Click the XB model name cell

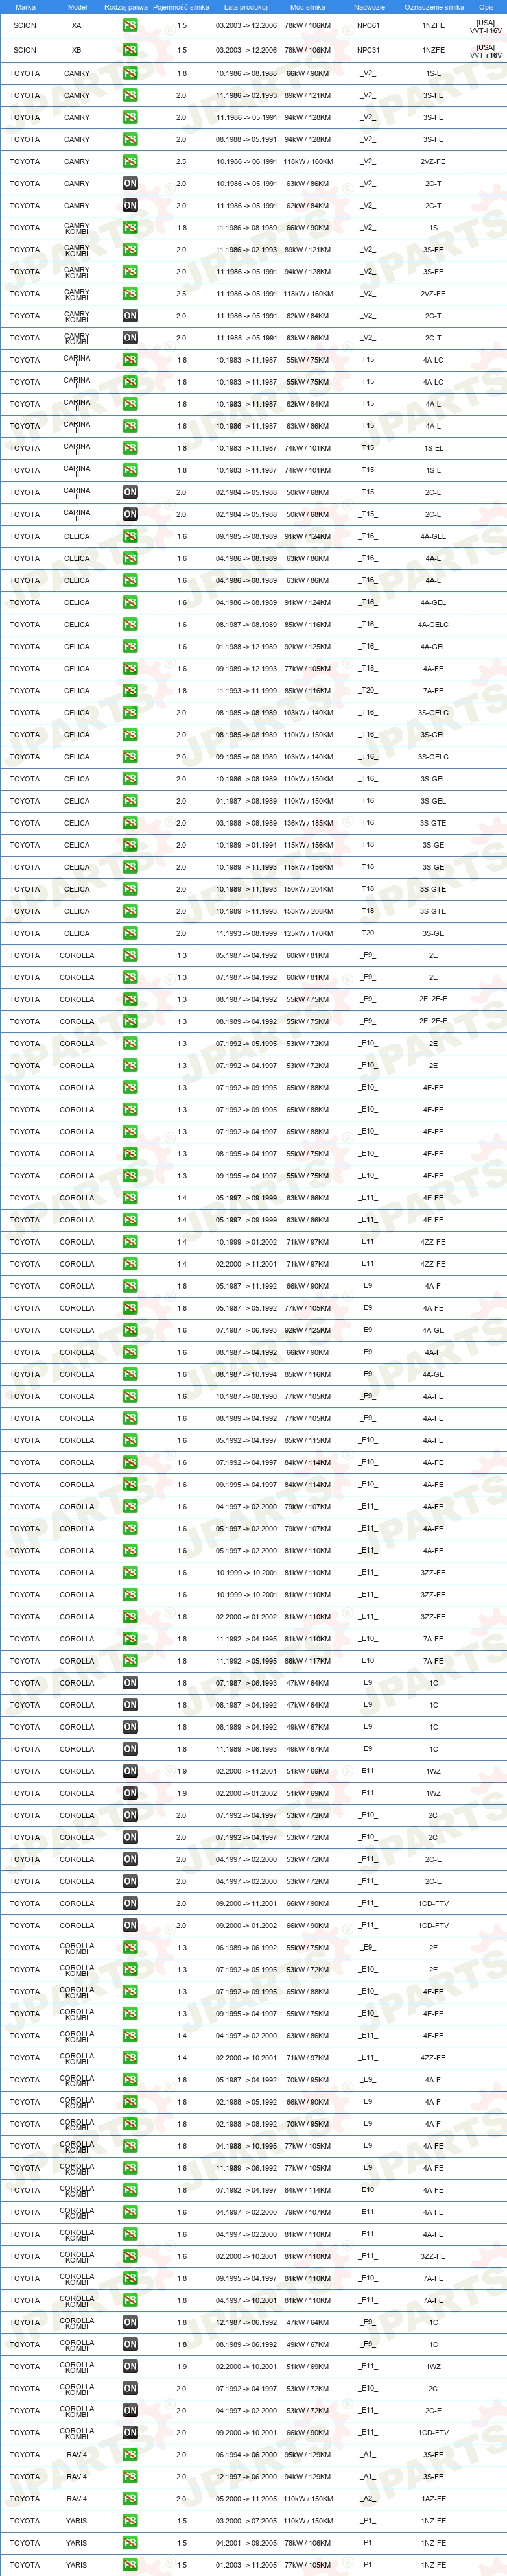tap(77, 50)
